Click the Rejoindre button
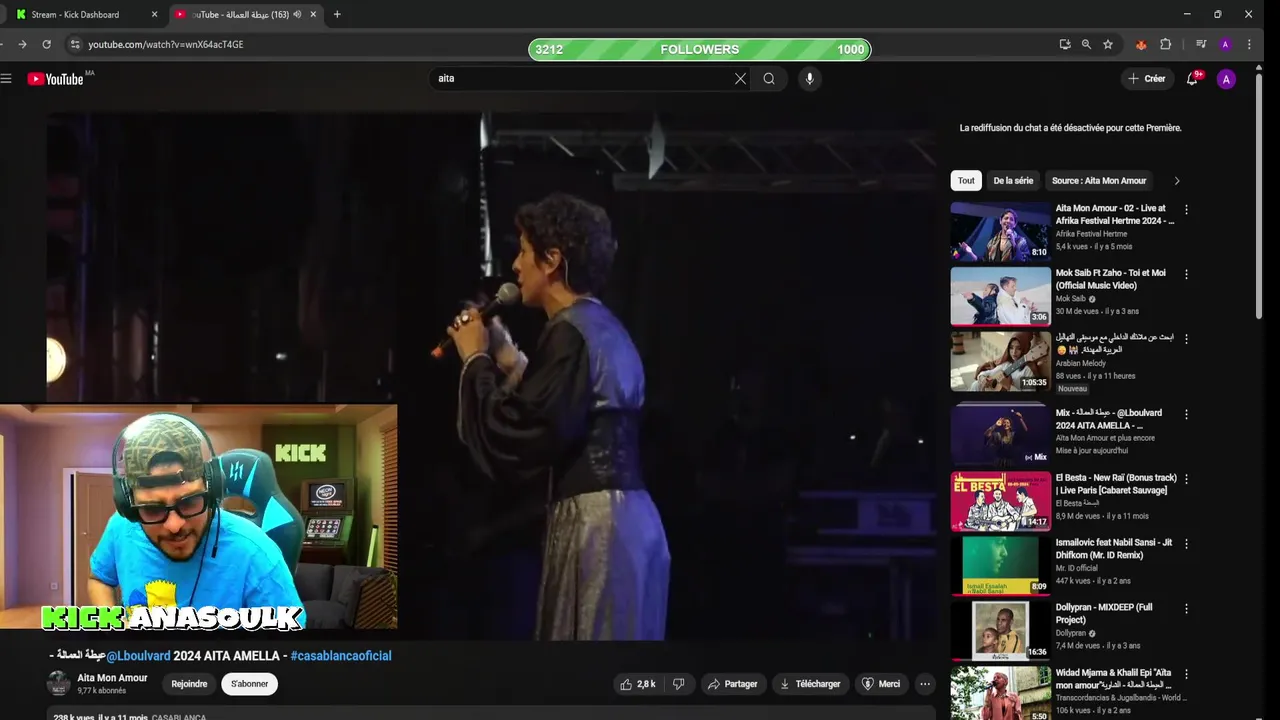This screenshot has width=1280, height=720. 189,684
